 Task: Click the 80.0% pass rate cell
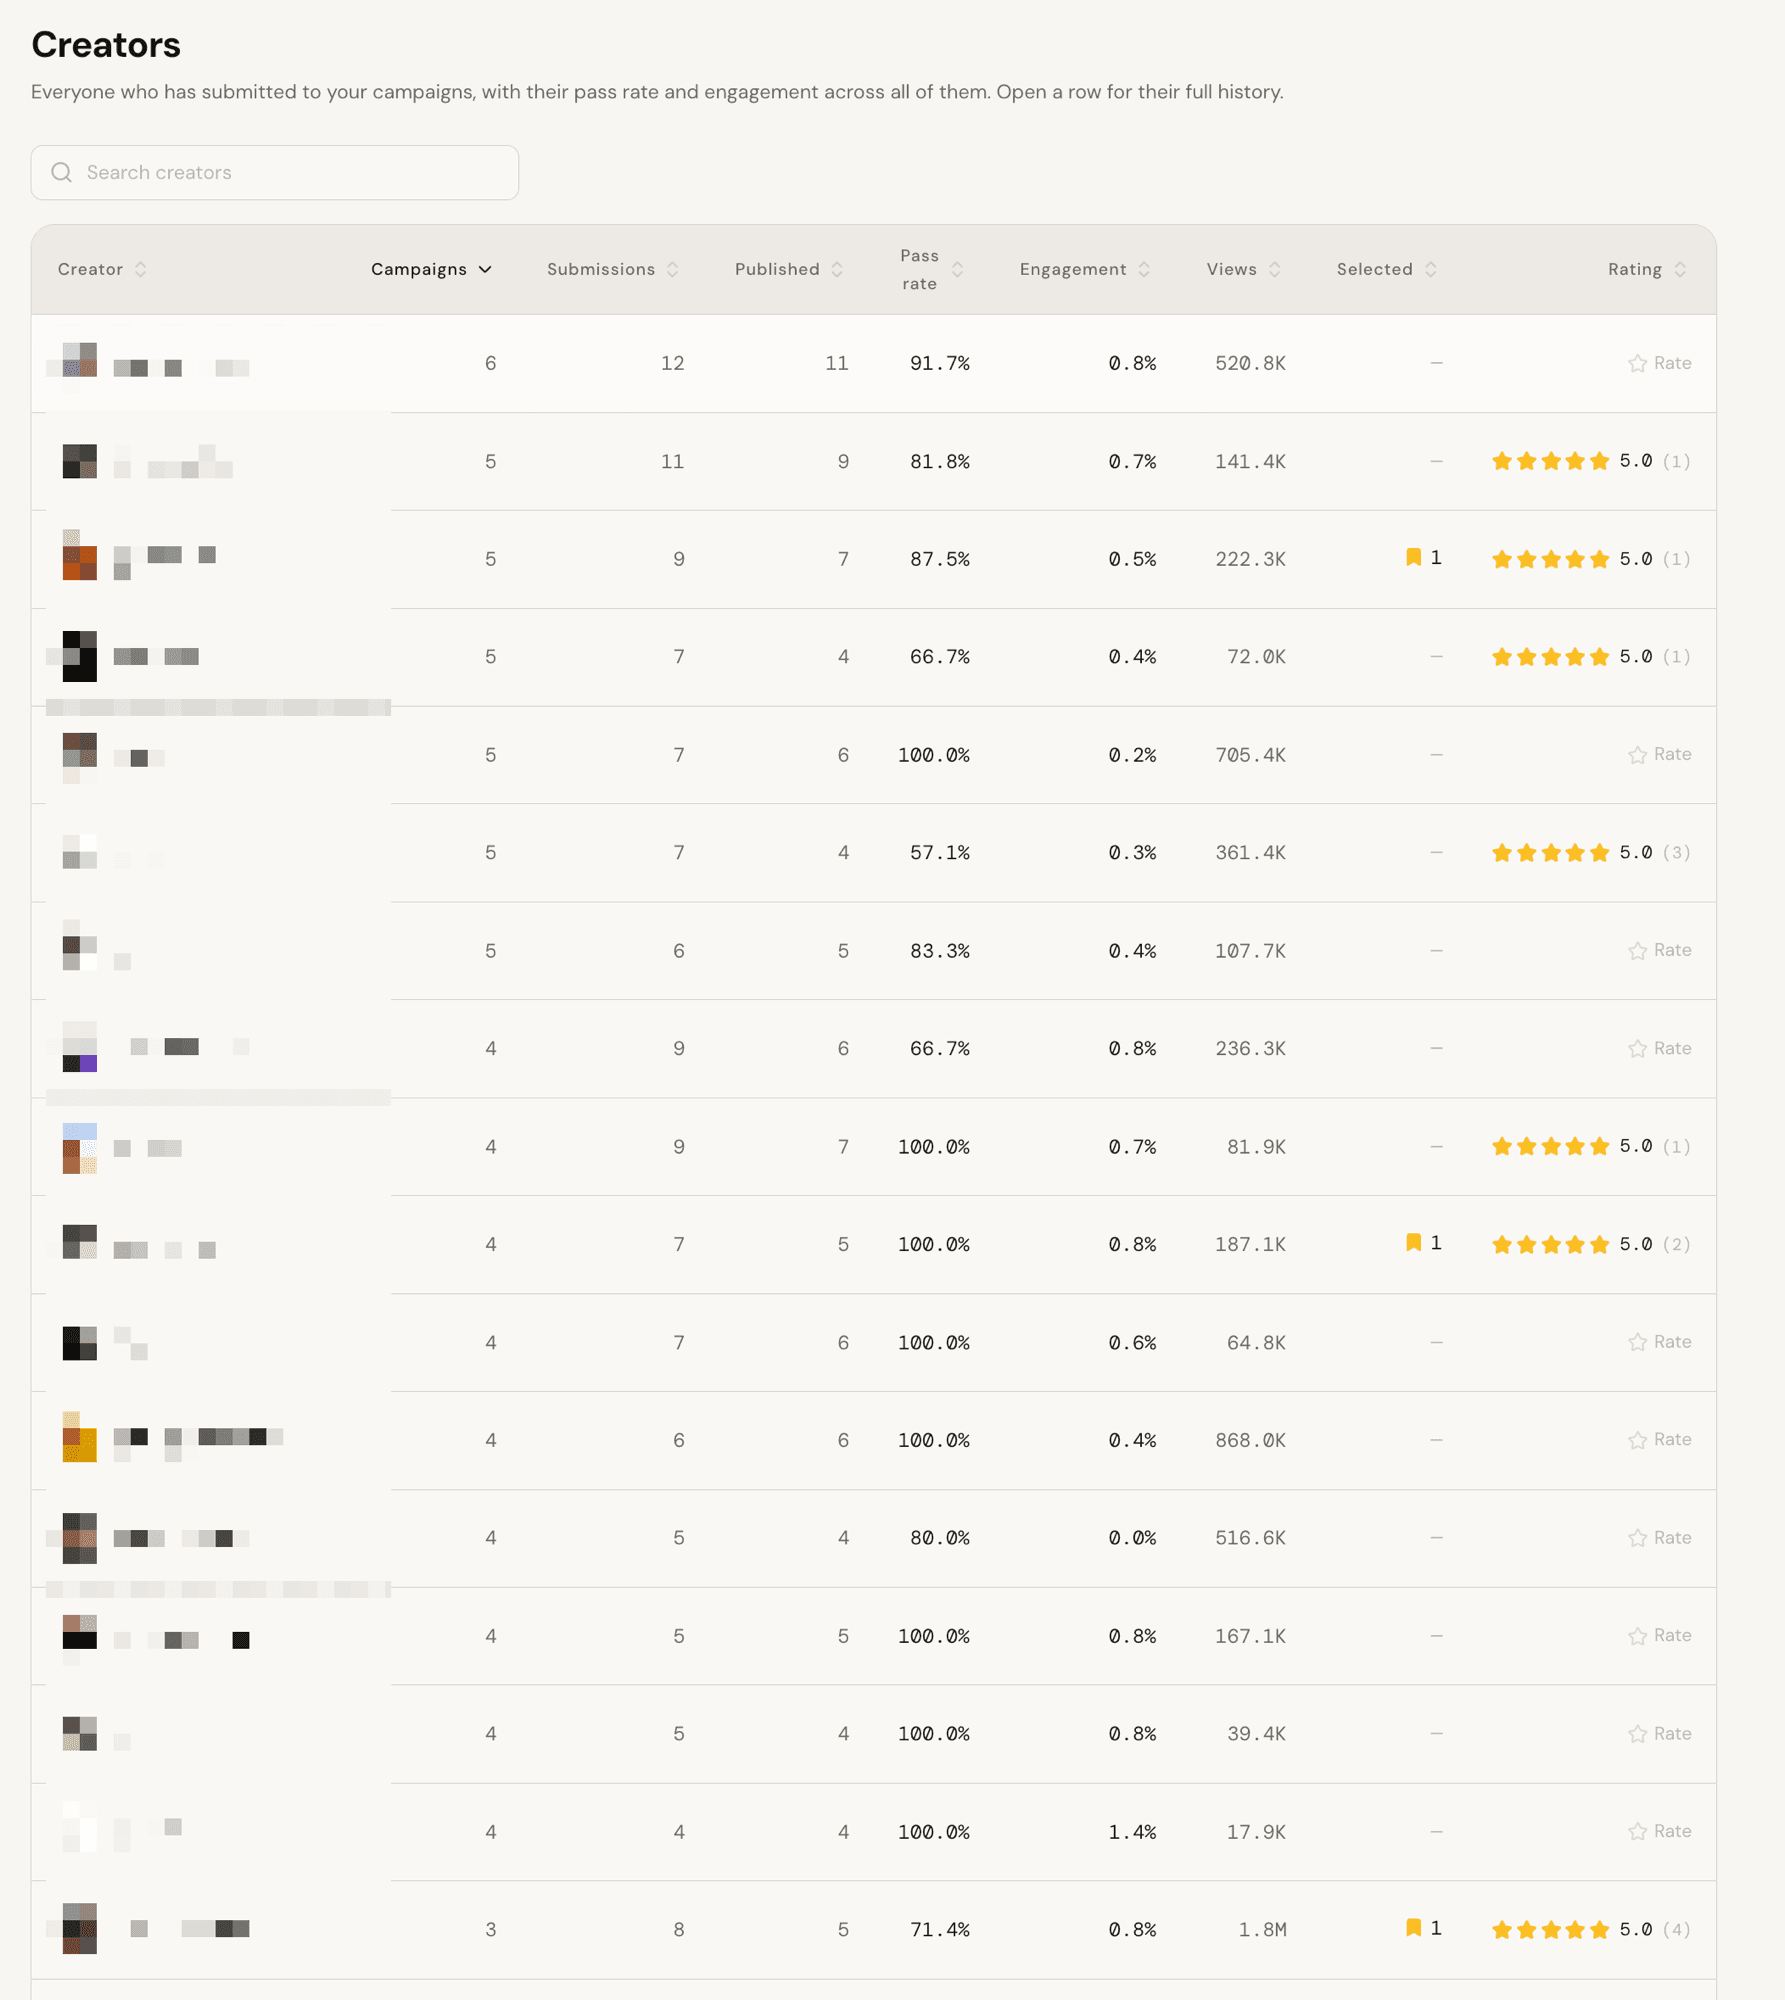(940, 1537)
